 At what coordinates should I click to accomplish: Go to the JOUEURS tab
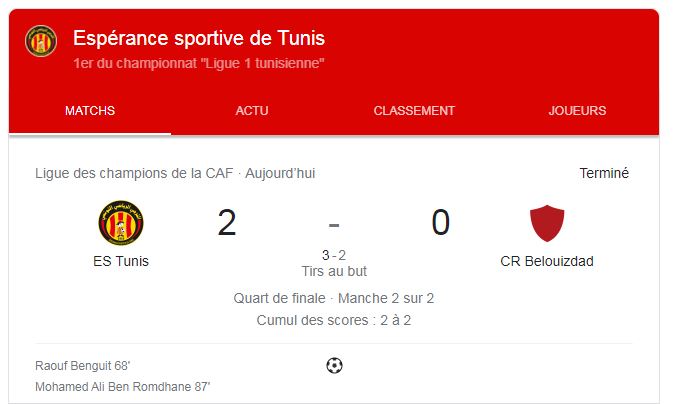pos(577,111)
